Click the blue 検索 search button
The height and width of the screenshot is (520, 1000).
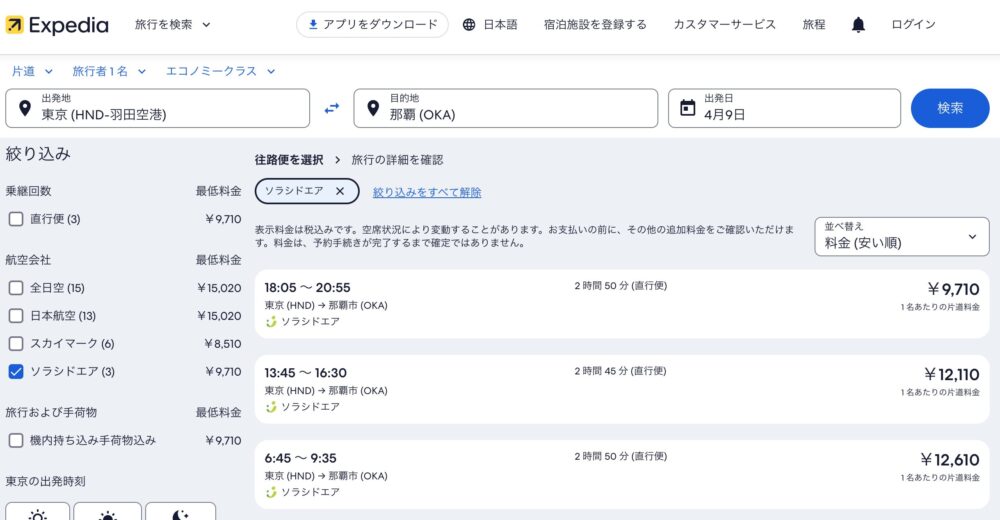coord(950,108)
